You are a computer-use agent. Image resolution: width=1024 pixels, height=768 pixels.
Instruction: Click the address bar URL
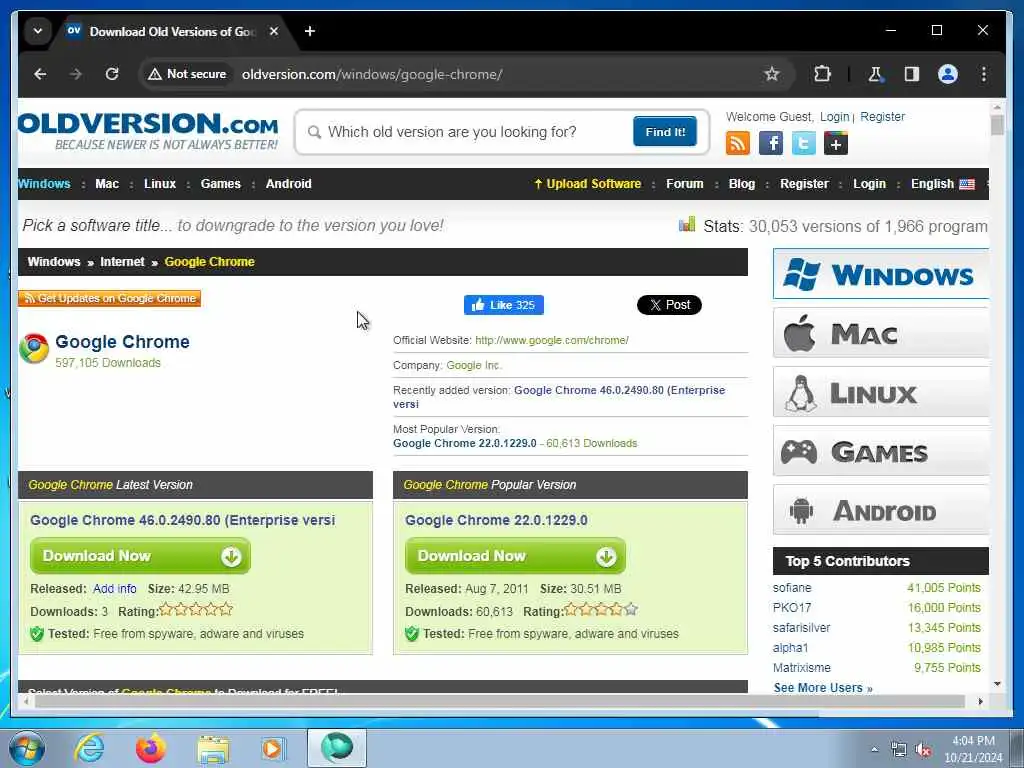[372, 74]
